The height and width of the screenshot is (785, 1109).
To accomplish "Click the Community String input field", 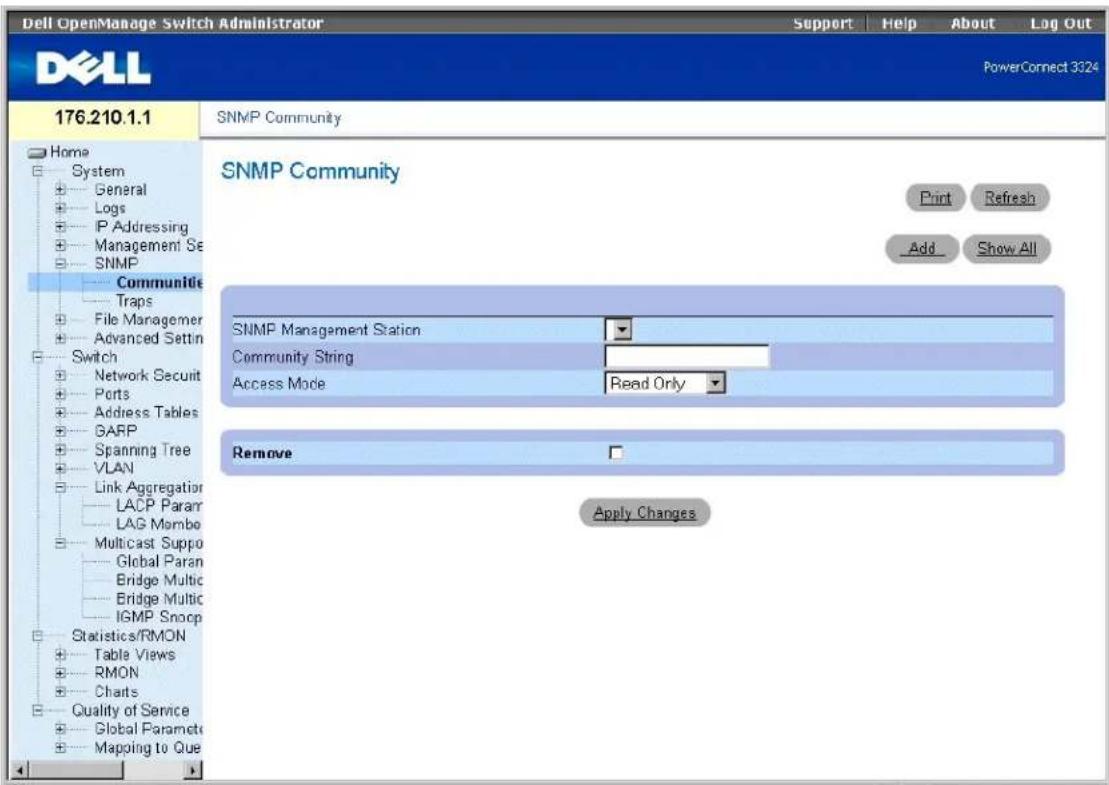I will (687, 356).
